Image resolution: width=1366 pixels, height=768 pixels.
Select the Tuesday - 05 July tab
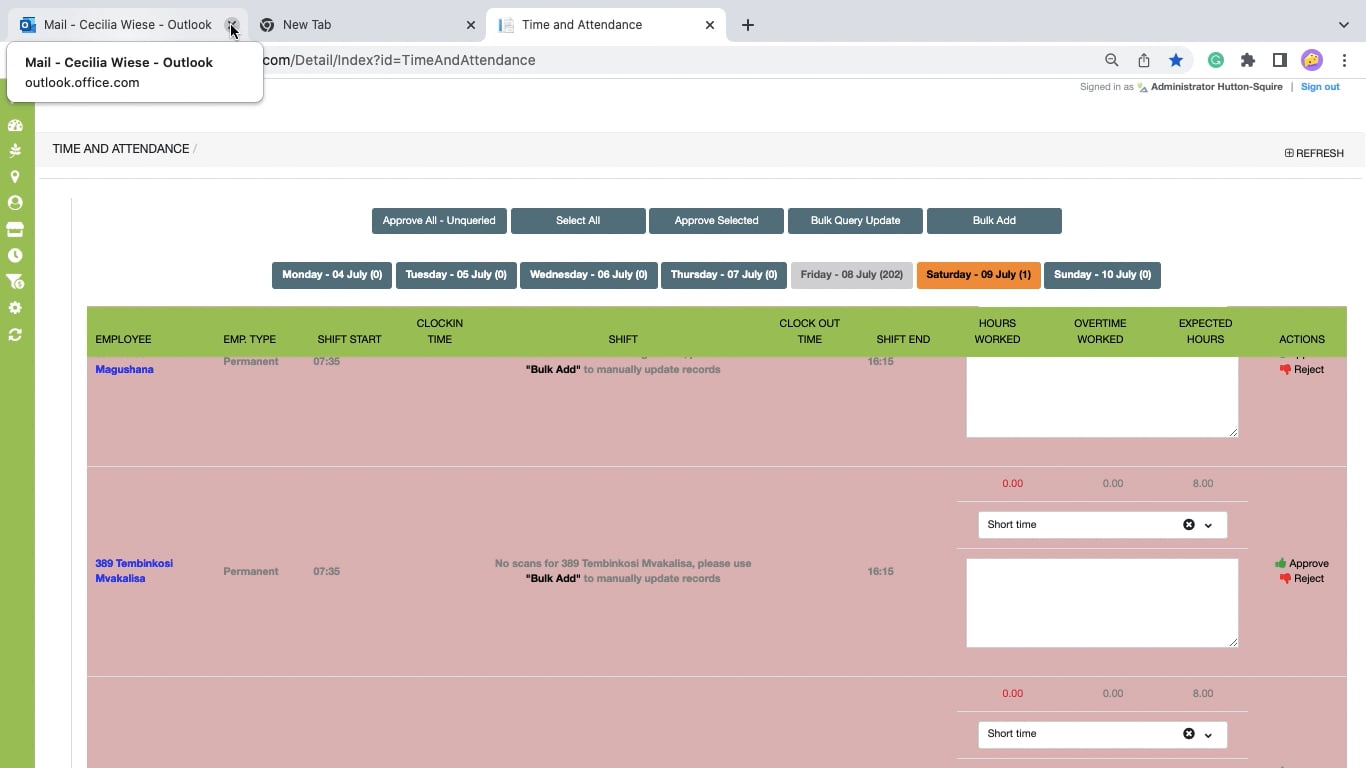tap(456, 275)
